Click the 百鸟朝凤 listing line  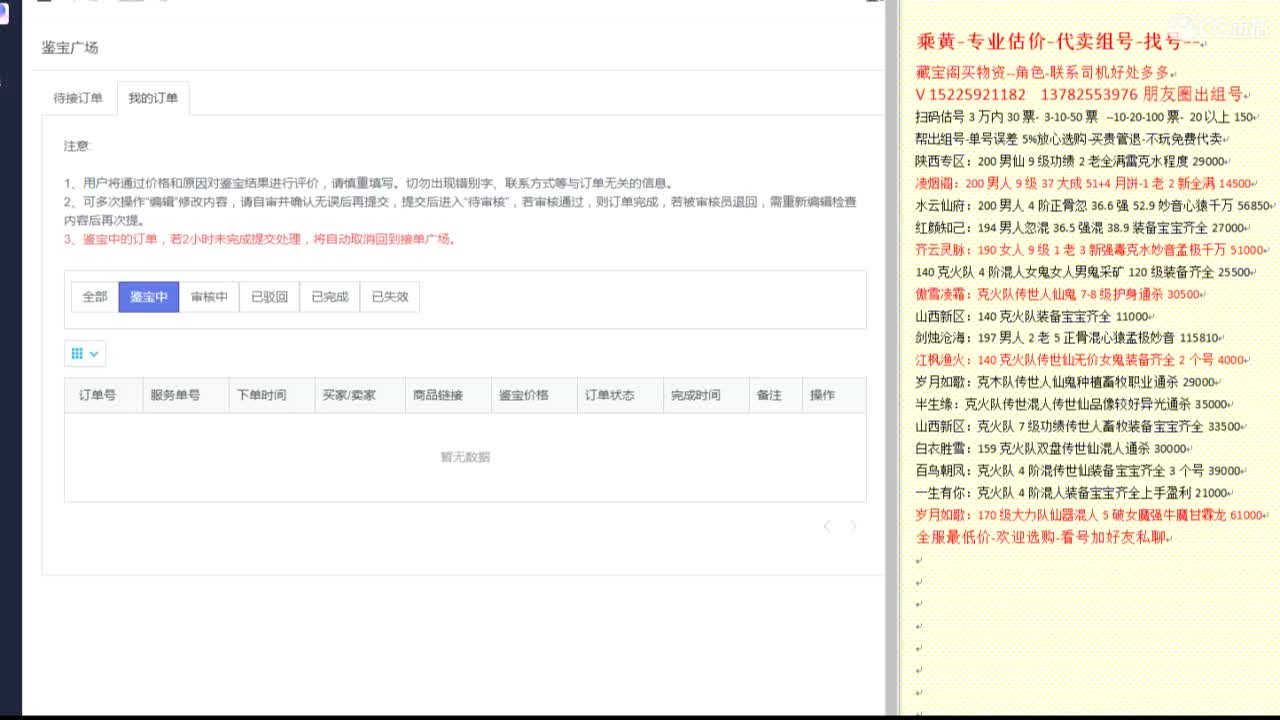pos(1079,471)
